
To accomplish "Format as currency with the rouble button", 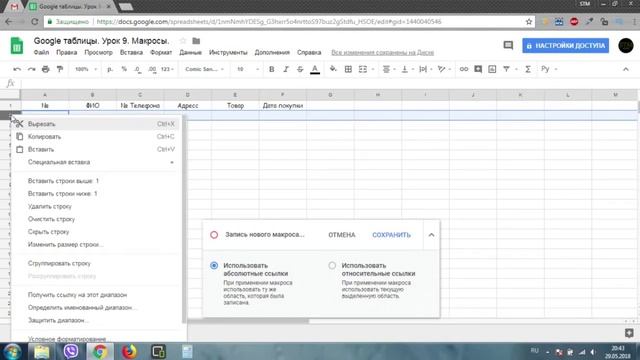I will click(110, 69).
